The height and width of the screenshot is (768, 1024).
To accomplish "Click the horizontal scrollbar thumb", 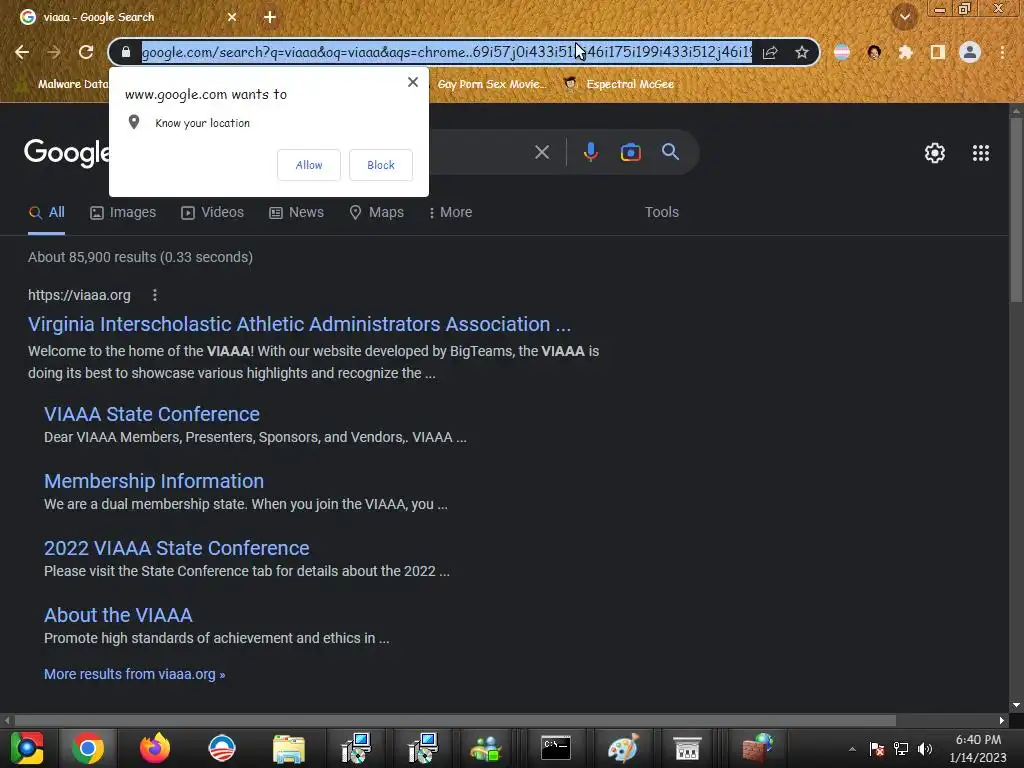I will click(455, 720).
